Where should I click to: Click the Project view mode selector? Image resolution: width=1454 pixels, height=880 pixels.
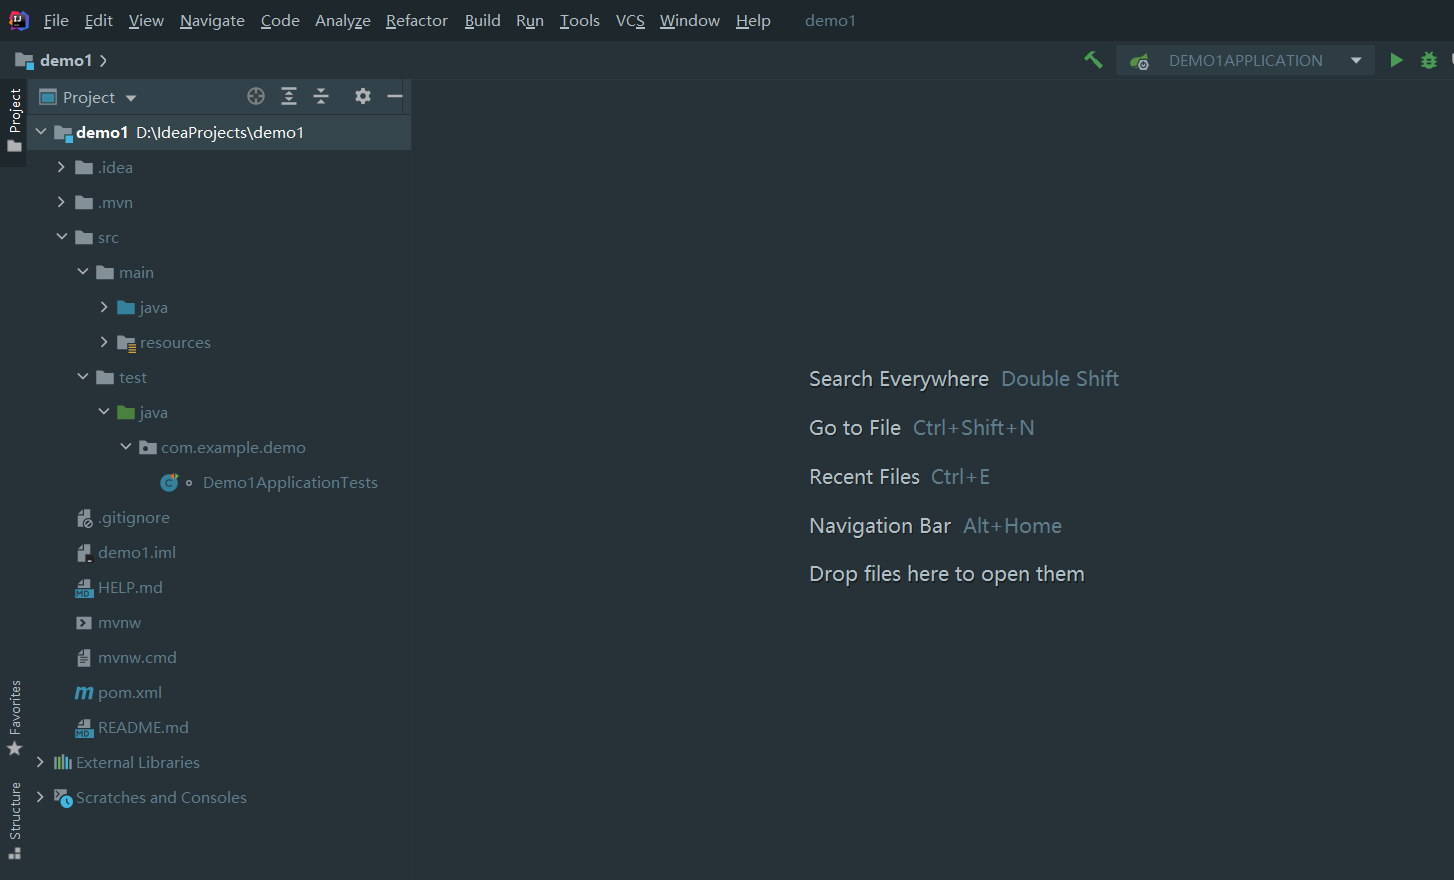tap(87, 96)
